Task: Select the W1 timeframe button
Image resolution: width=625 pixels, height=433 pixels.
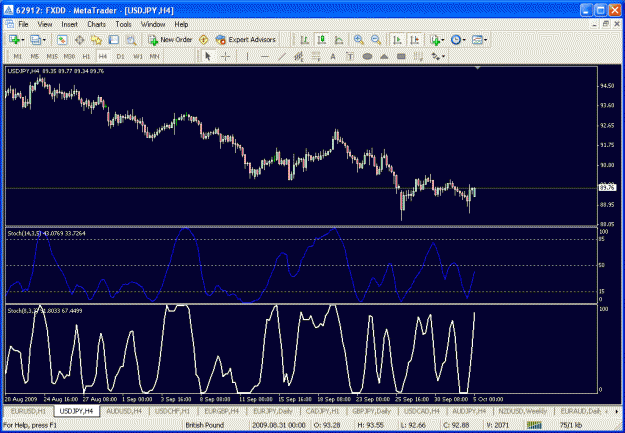Action: tap(138, 57)
